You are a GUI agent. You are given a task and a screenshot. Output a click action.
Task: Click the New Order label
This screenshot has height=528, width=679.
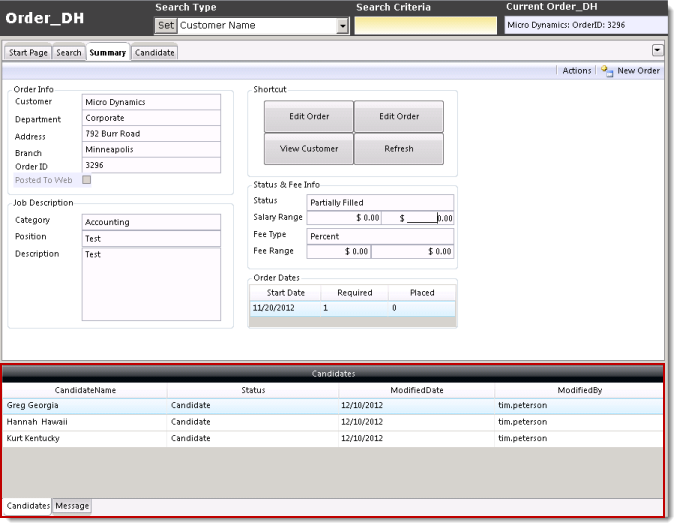[638, 71]
